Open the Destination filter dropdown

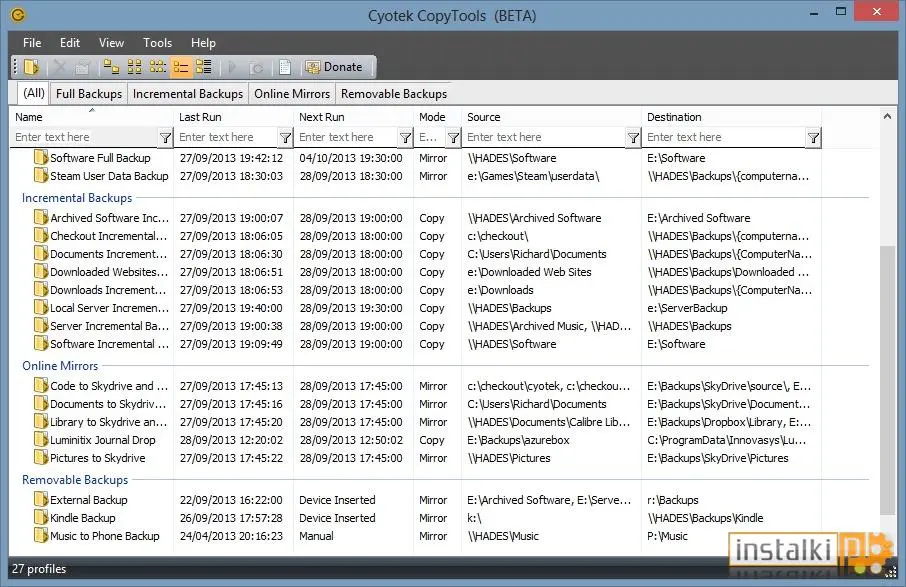point(814,138)
